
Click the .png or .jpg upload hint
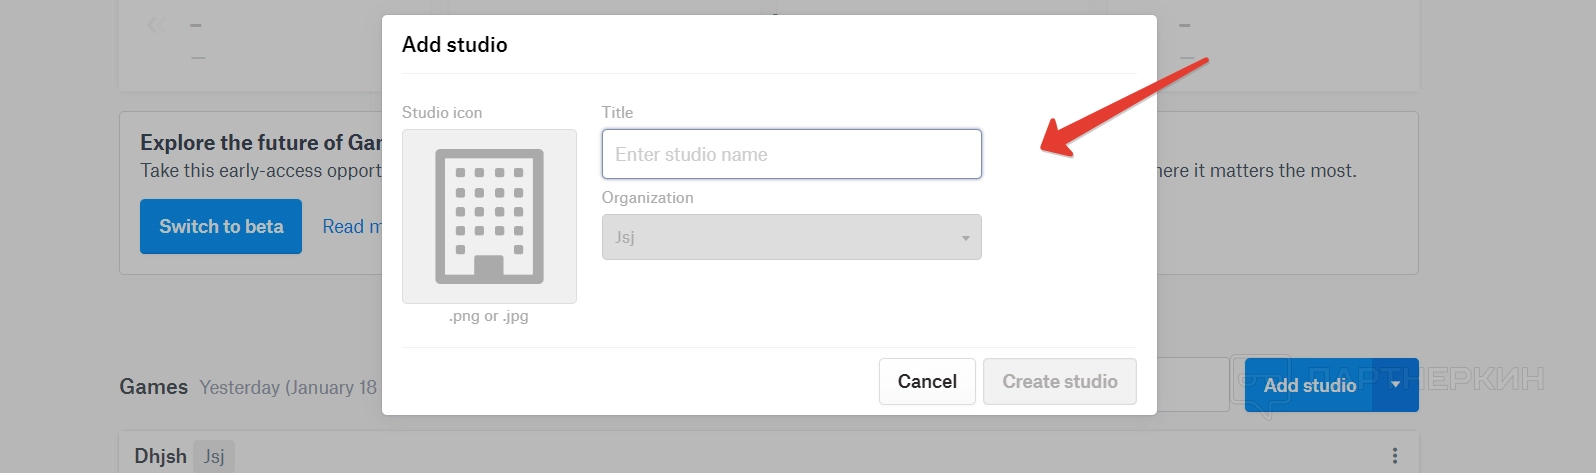[x=489, y=316]
